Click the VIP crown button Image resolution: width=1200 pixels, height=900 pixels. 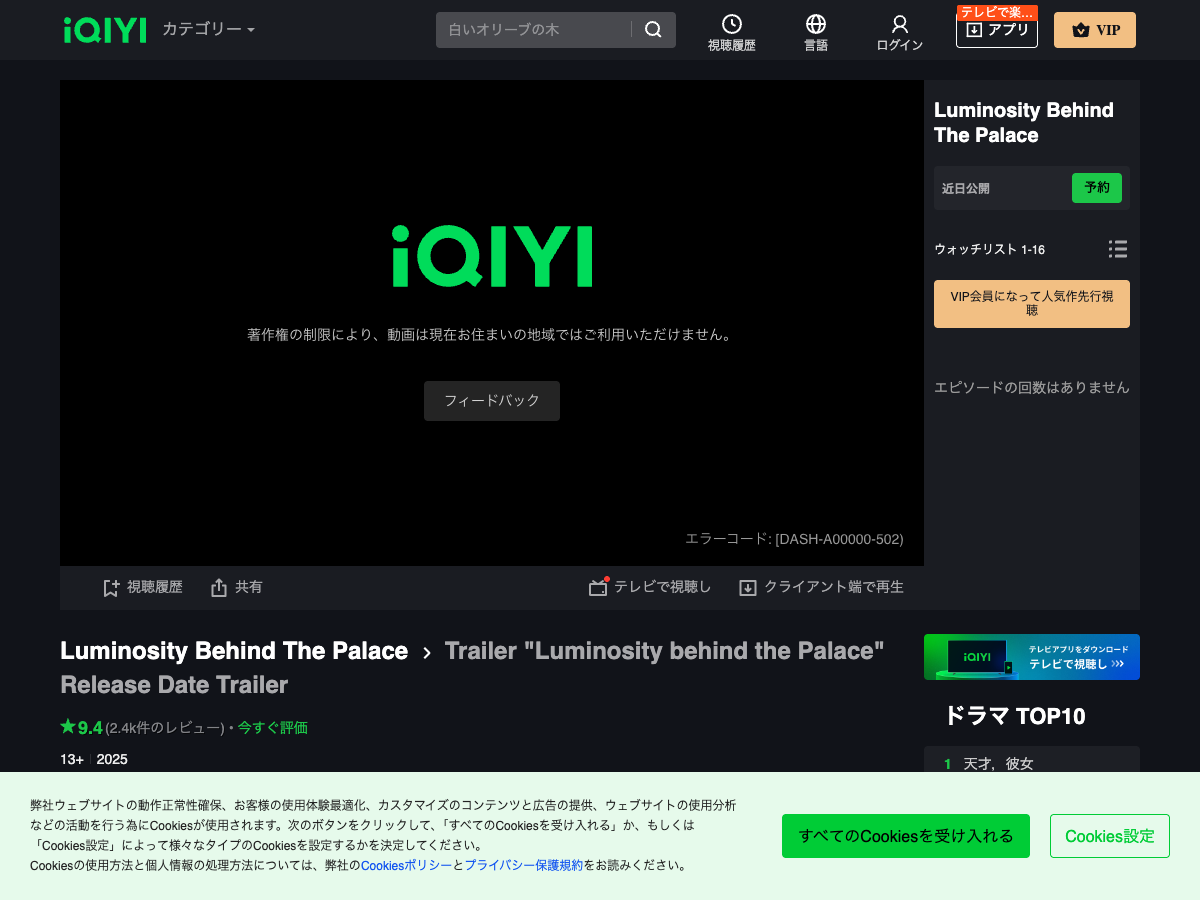point(1095,30)
